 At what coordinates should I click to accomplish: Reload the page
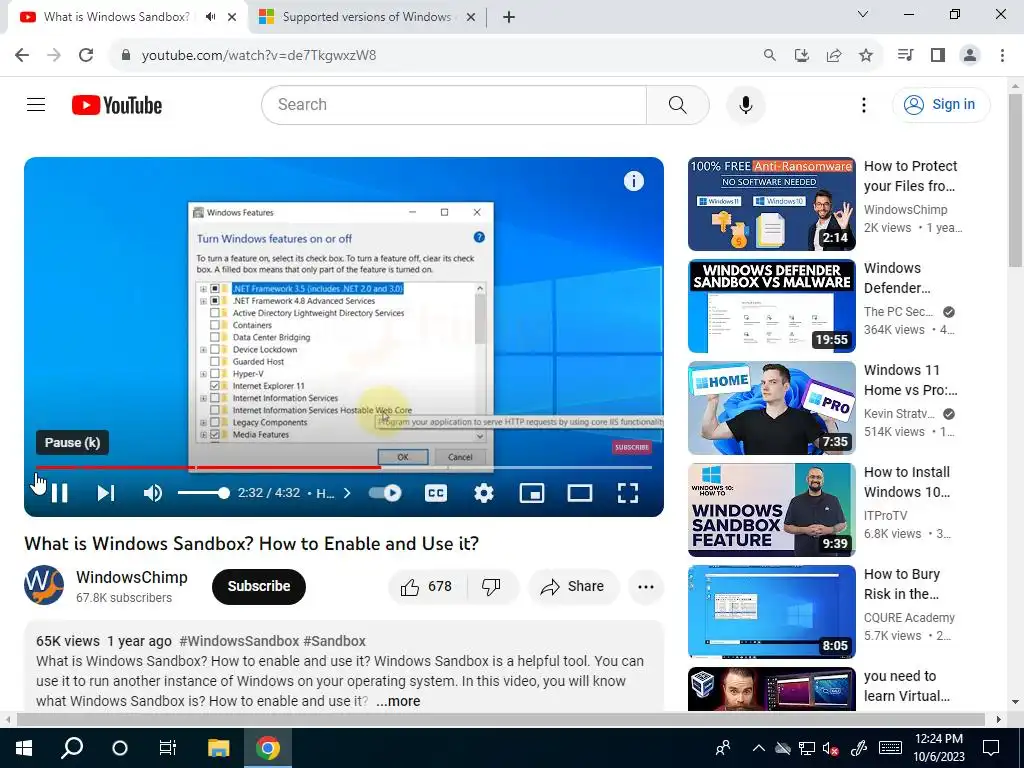(86, 55)
